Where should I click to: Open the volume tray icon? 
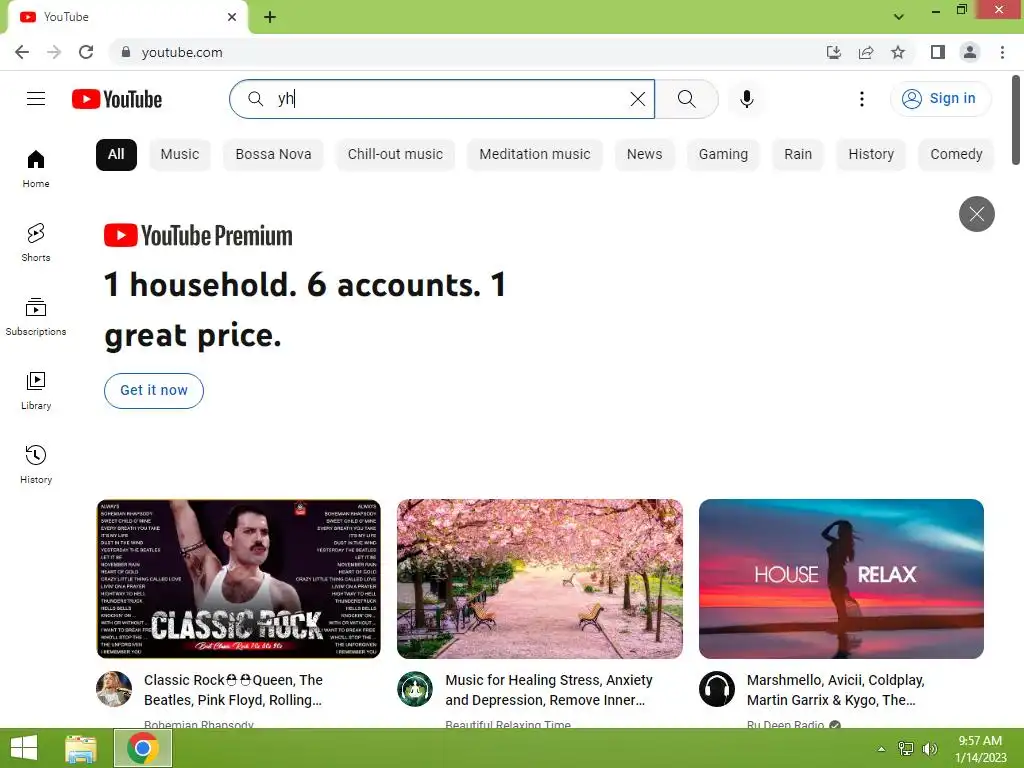coord(929,749)
